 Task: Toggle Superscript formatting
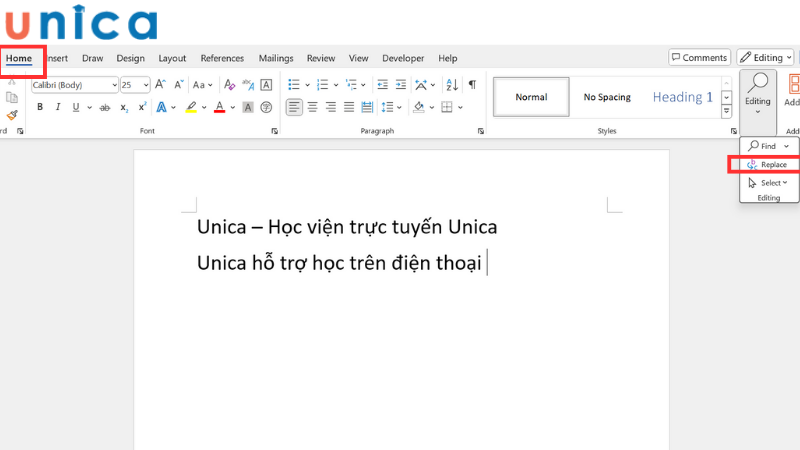pyautogui.click(x=142, y=107)
